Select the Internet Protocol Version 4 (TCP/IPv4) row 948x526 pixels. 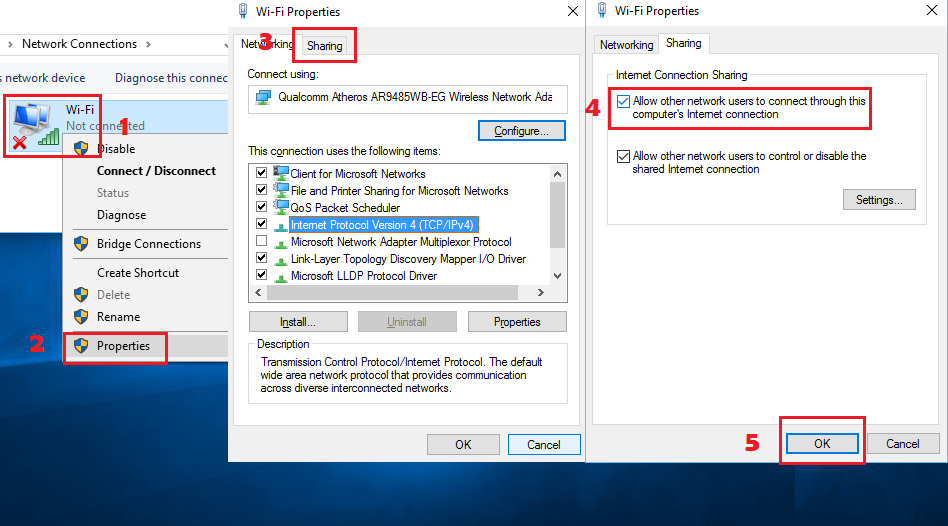coord(382,225)
